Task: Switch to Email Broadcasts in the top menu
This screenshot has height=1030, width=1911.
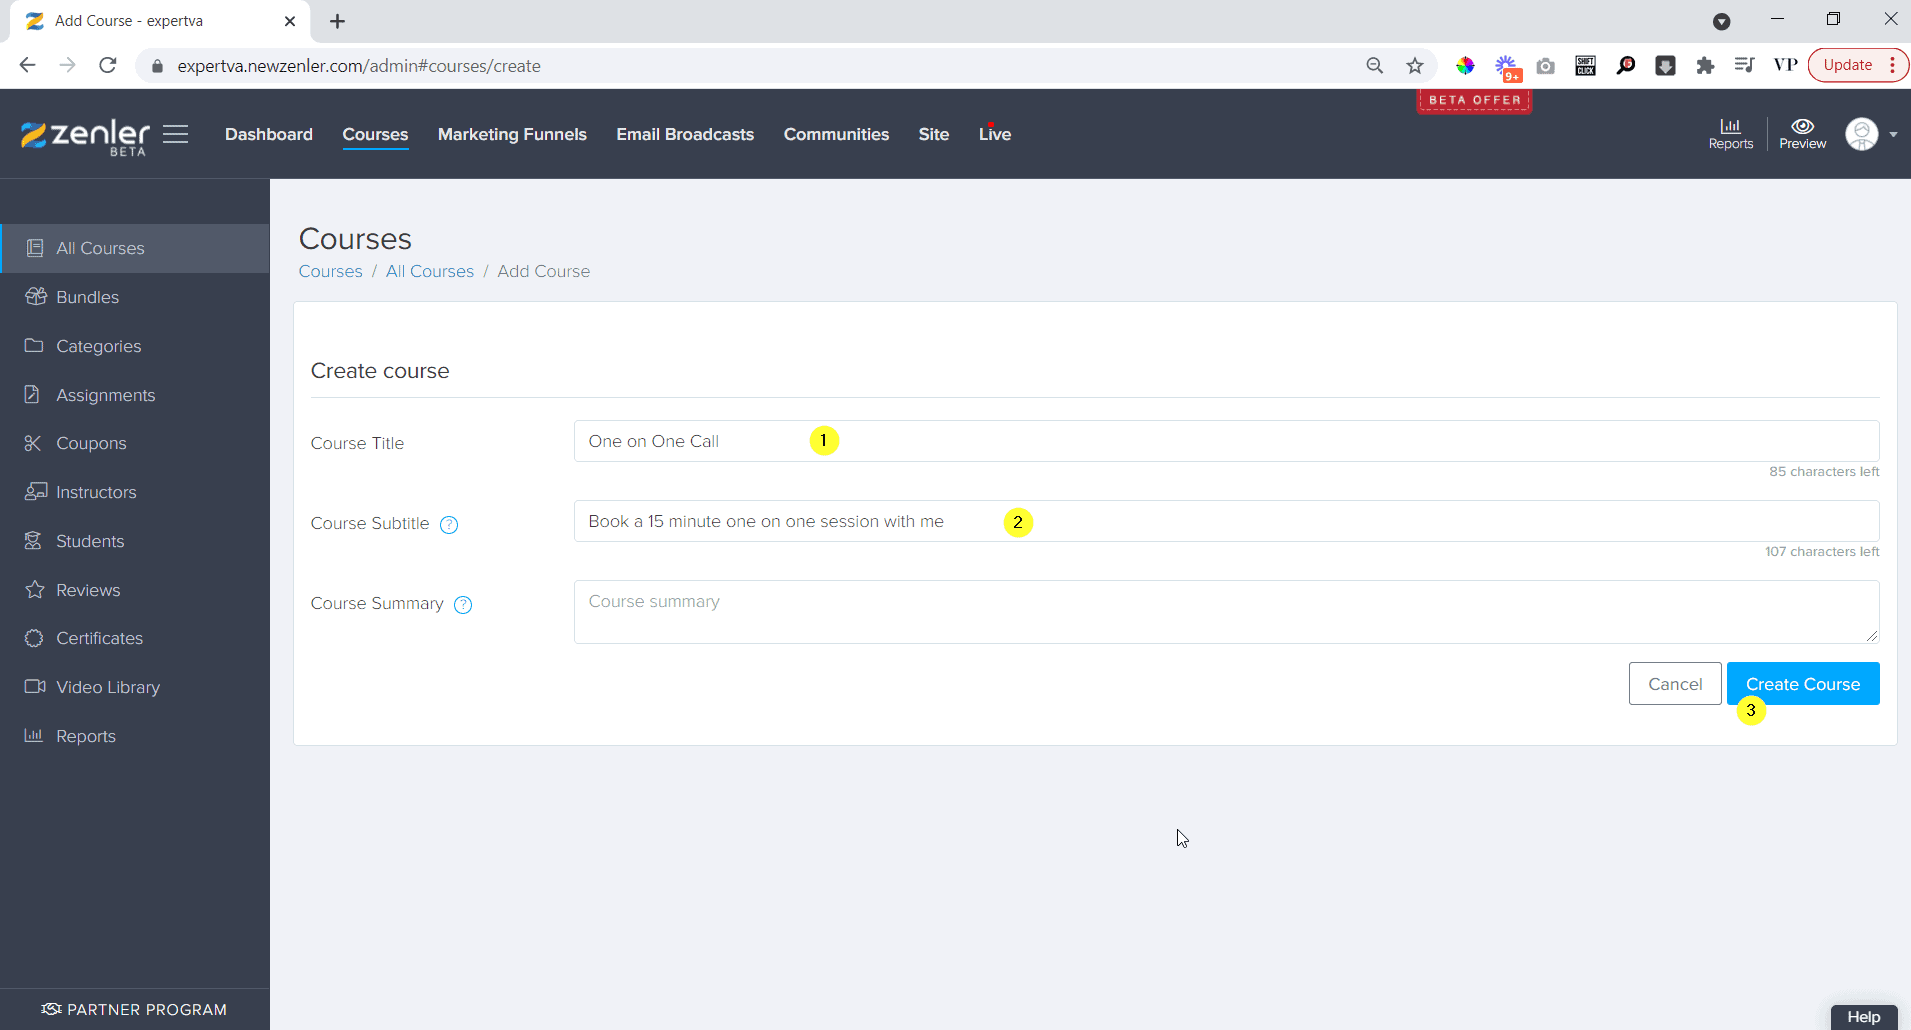Action: pos(685,134)
